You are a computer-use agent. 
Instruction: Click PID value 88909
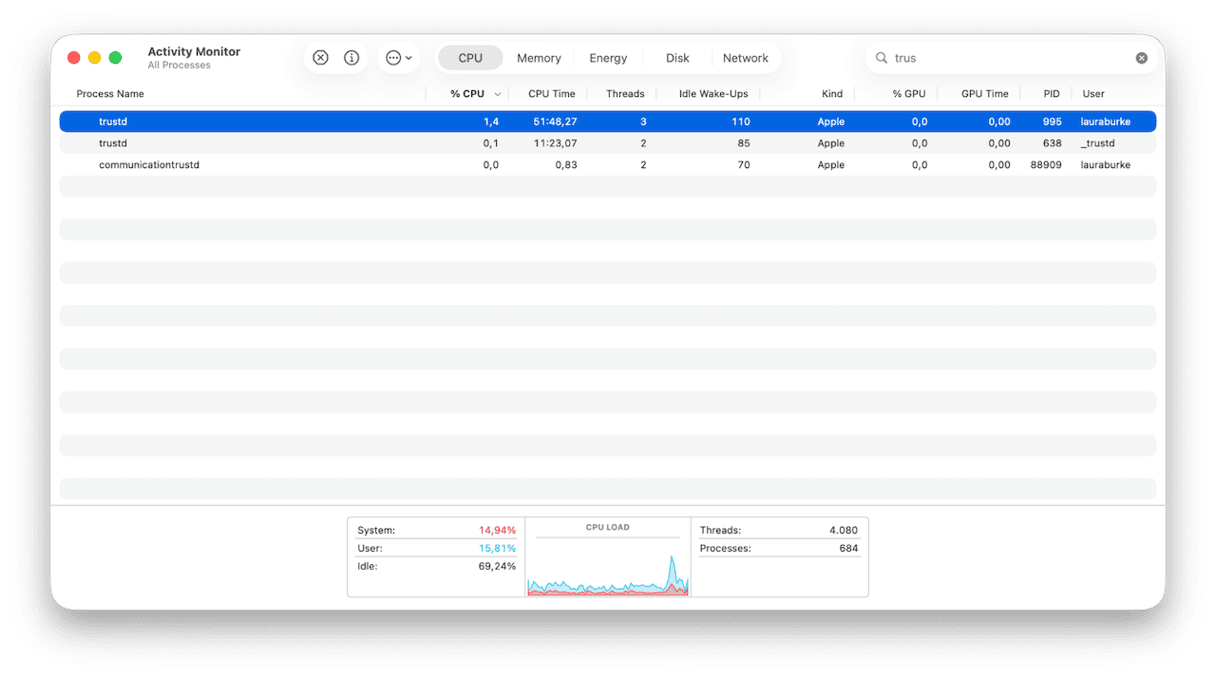point(1046,165)
